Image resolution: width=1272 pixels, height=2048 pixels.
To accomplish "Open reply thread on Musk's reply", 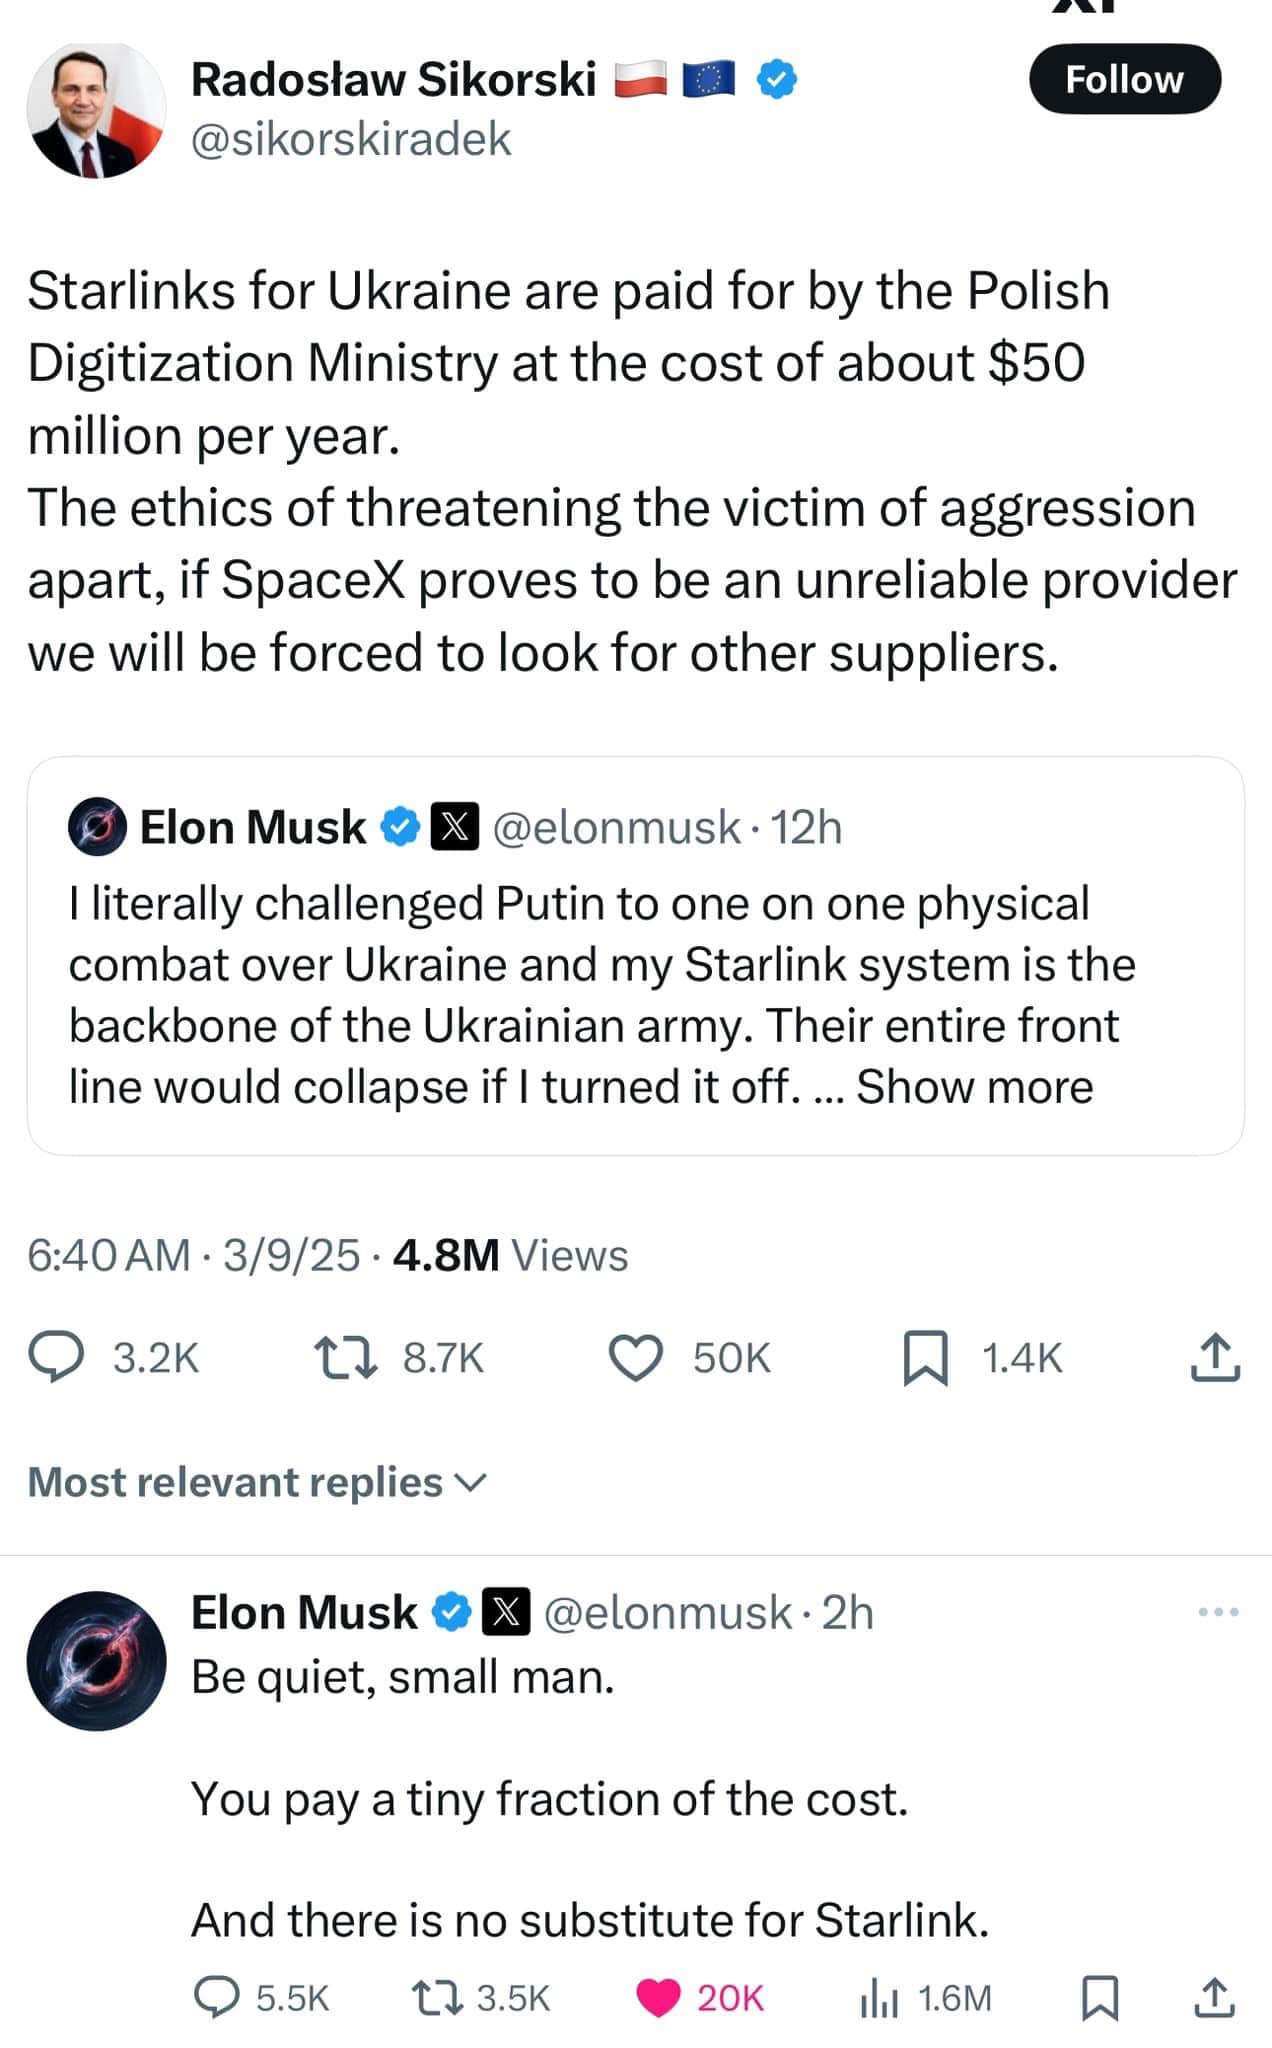I will (216, 1997).
